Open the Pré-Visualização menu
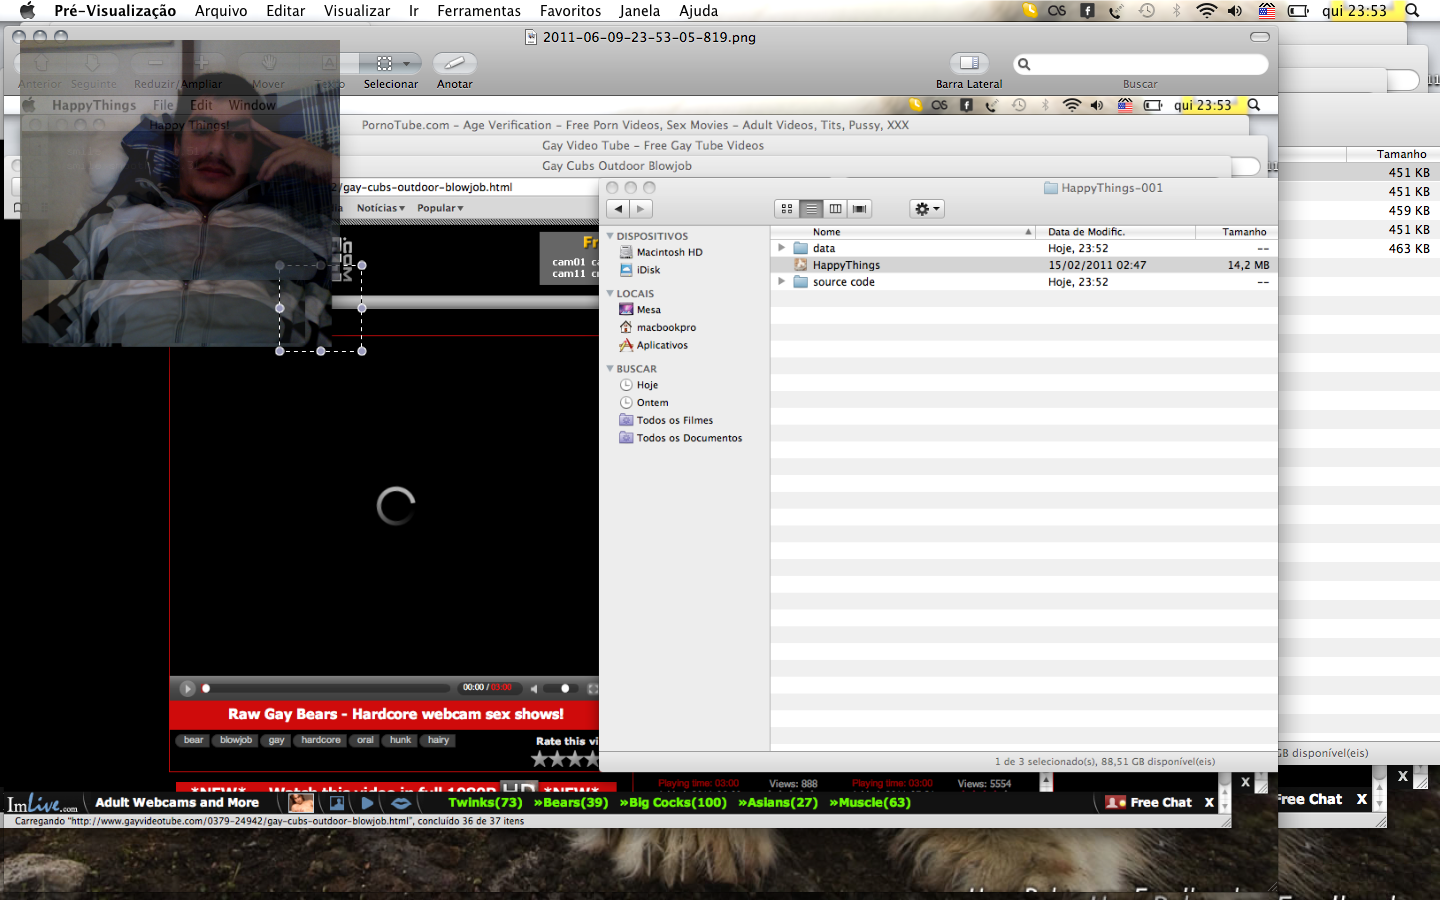The image size is (1440, 900). tap(115, 11)
